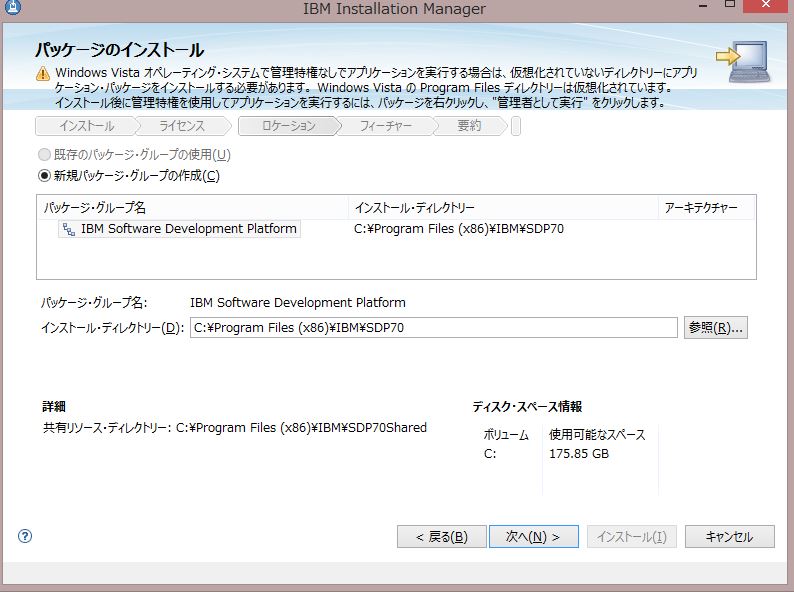Viewport: 794px width, 592px height.
Task: Go to the ロケーション wizard step
Action: (289, 126)
